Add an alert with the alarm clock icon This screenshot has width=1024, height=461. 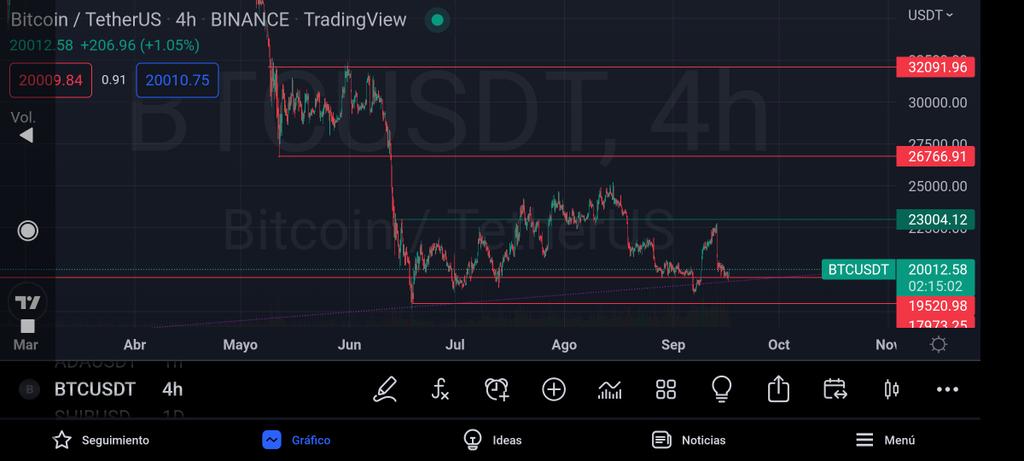[x=497, y=389]
